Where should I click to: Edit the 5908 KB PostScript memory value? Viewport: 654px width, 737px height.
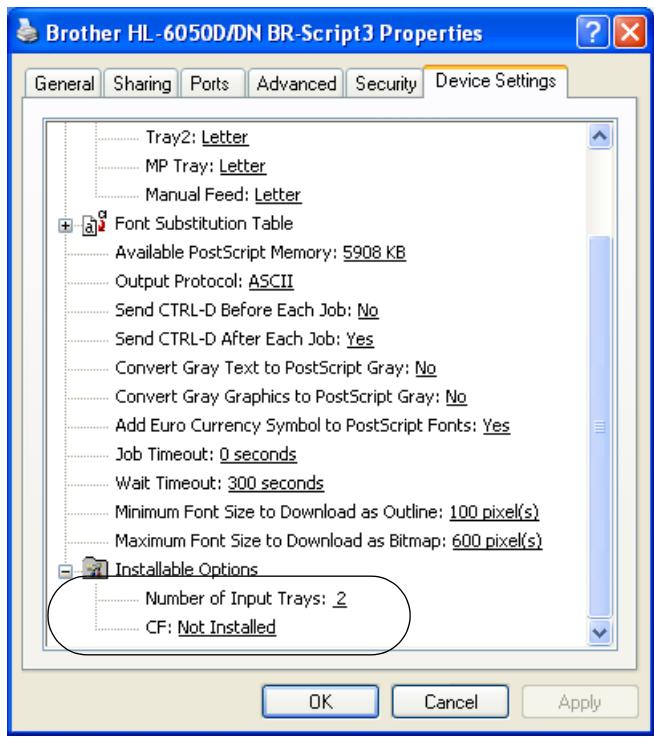click(x=374, y=252)
